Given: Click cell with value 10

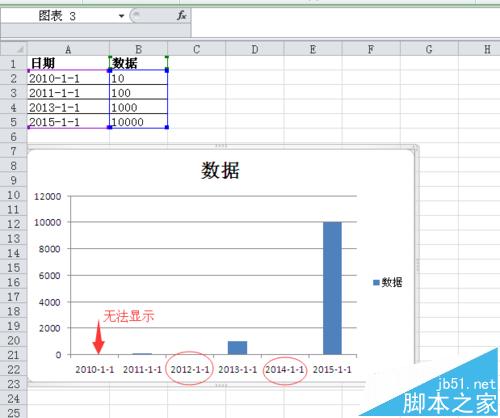Looking at the screenshot, I should [138, 78].
